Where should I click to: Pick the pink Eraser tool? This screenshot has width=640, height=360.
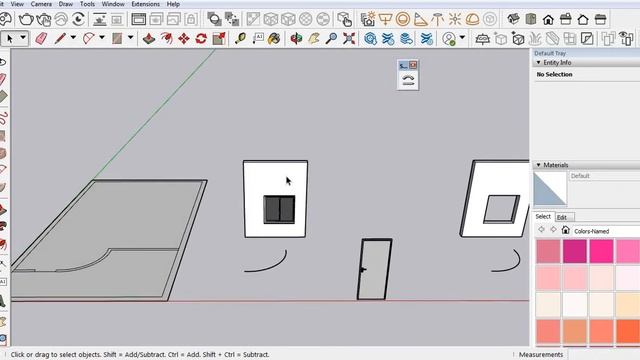42,39
